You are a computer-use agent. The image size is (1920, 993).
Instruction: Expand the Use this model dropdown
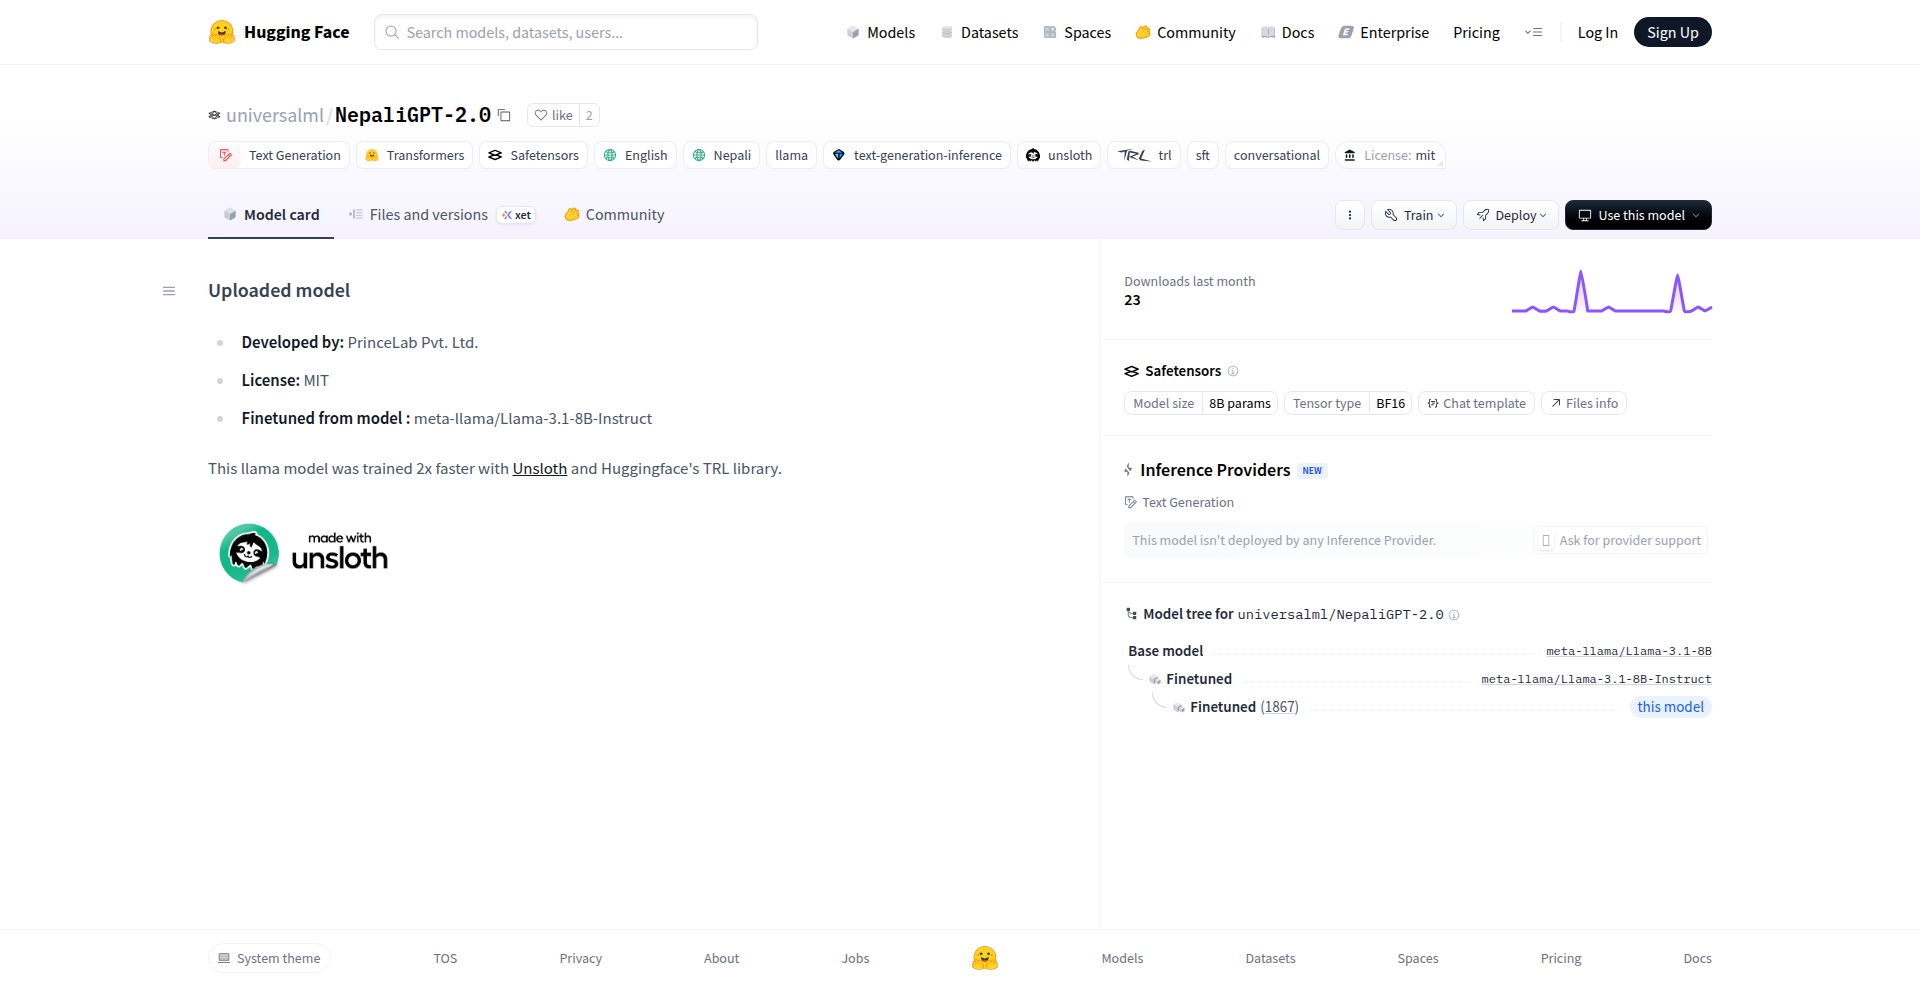click(x=1637, y=214)
